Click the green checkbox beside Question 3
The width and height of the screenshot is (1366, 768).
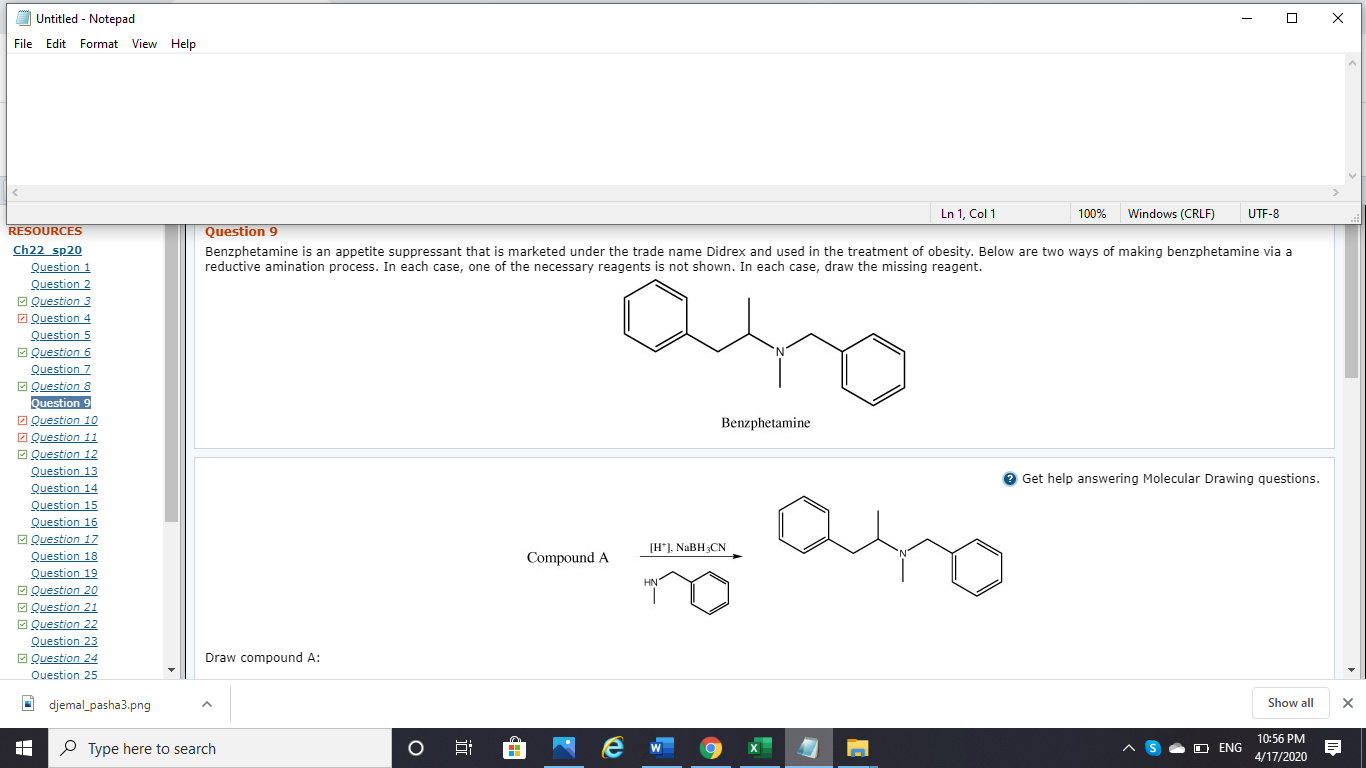tap(22, 301)
